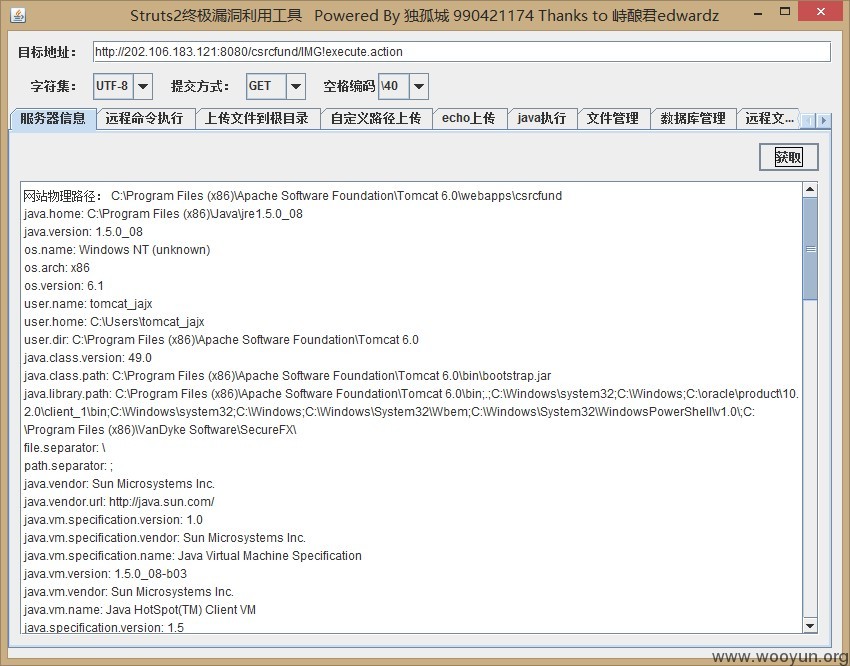Click the 获取 button
850x666 pixels.
pyautogui.click(x=788, y=157)
